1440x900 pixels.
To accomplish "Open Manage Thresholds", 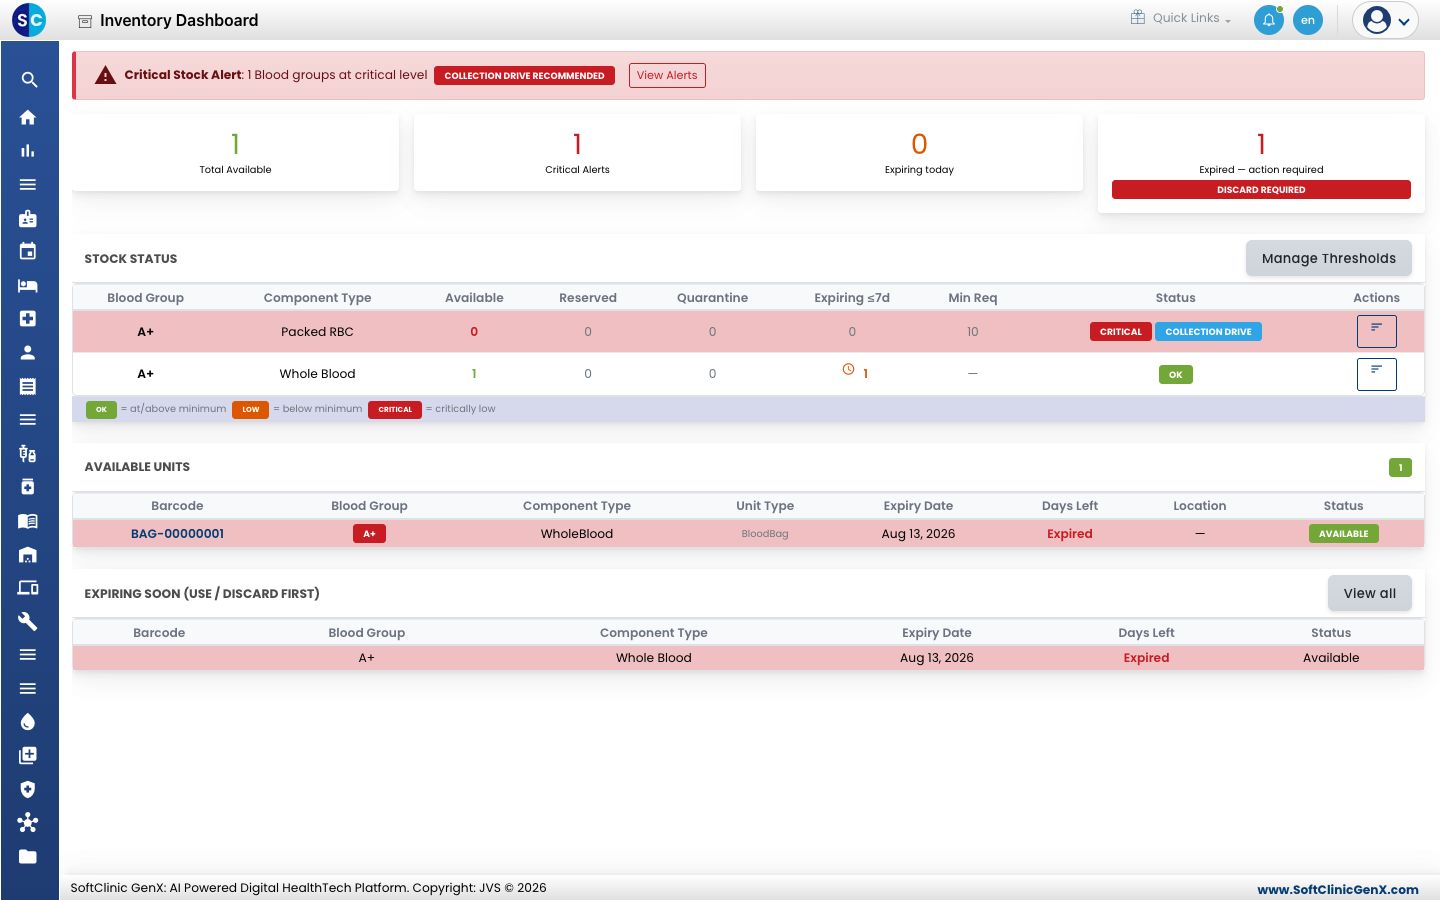I will [x=1328, y=258].
